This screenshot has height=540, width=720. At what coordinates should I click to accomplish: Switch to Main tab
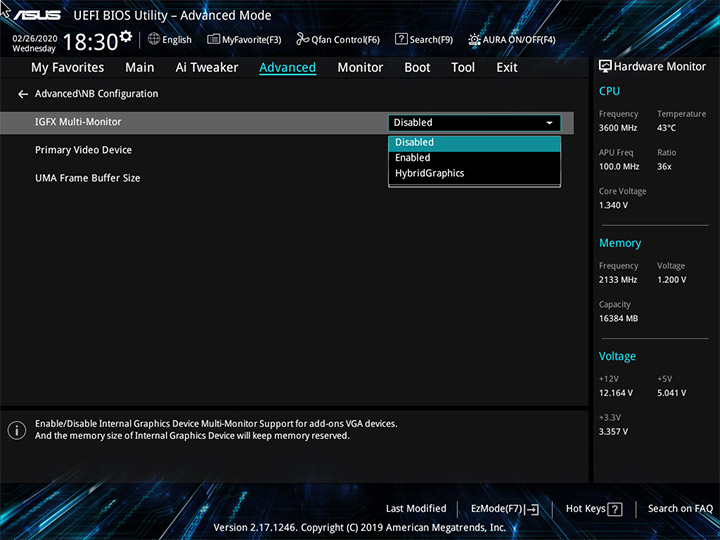pyautogui.click(x=140, y=68)
